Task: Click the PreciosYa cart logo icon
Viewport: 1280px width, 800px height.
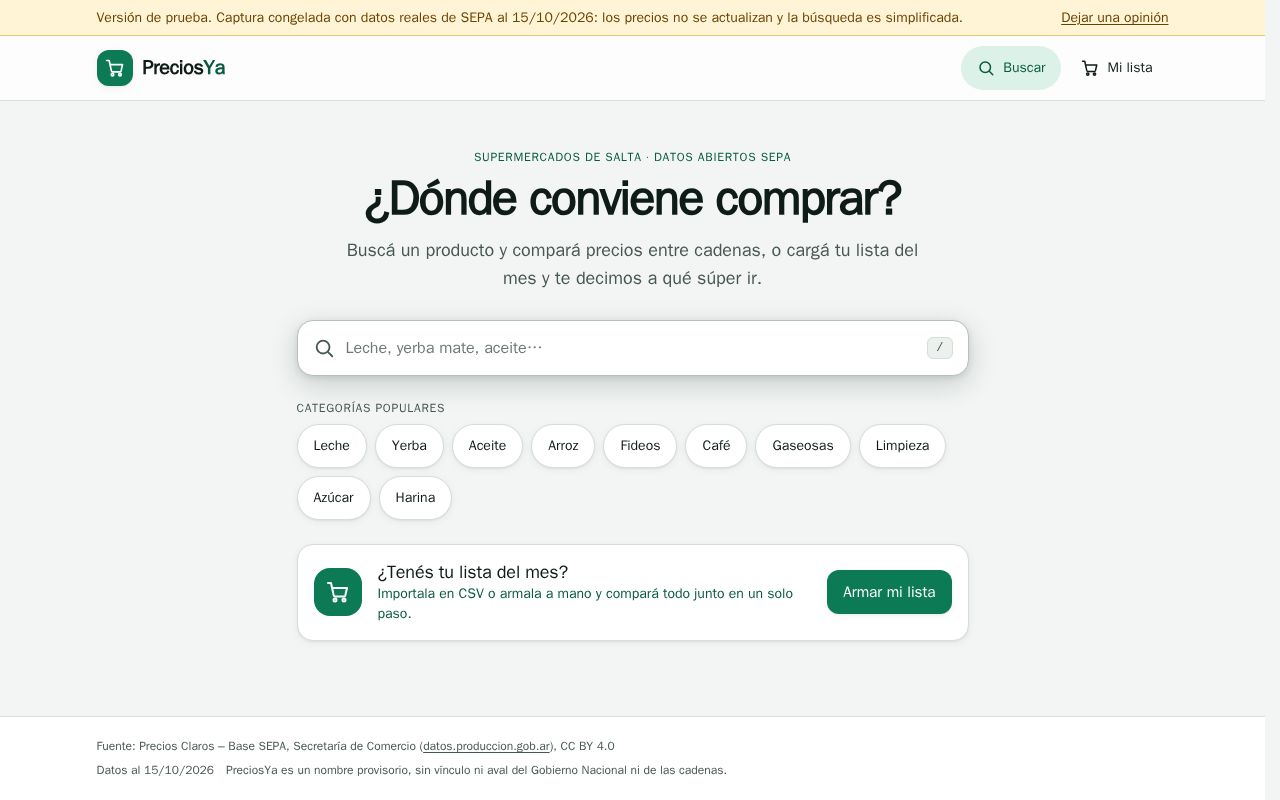Action: (115, 68)
